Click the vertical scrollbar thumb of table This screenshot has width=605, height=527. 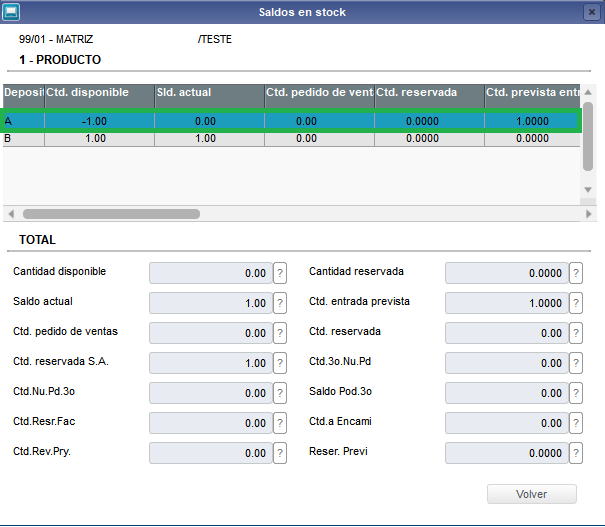click(x=588, y=136)
